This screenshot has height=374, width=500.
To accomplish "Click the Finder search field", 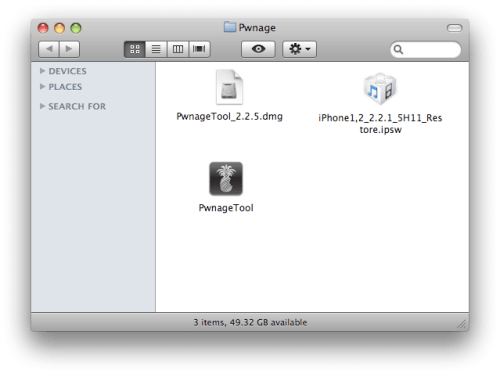I will click(x=426, y=50).
